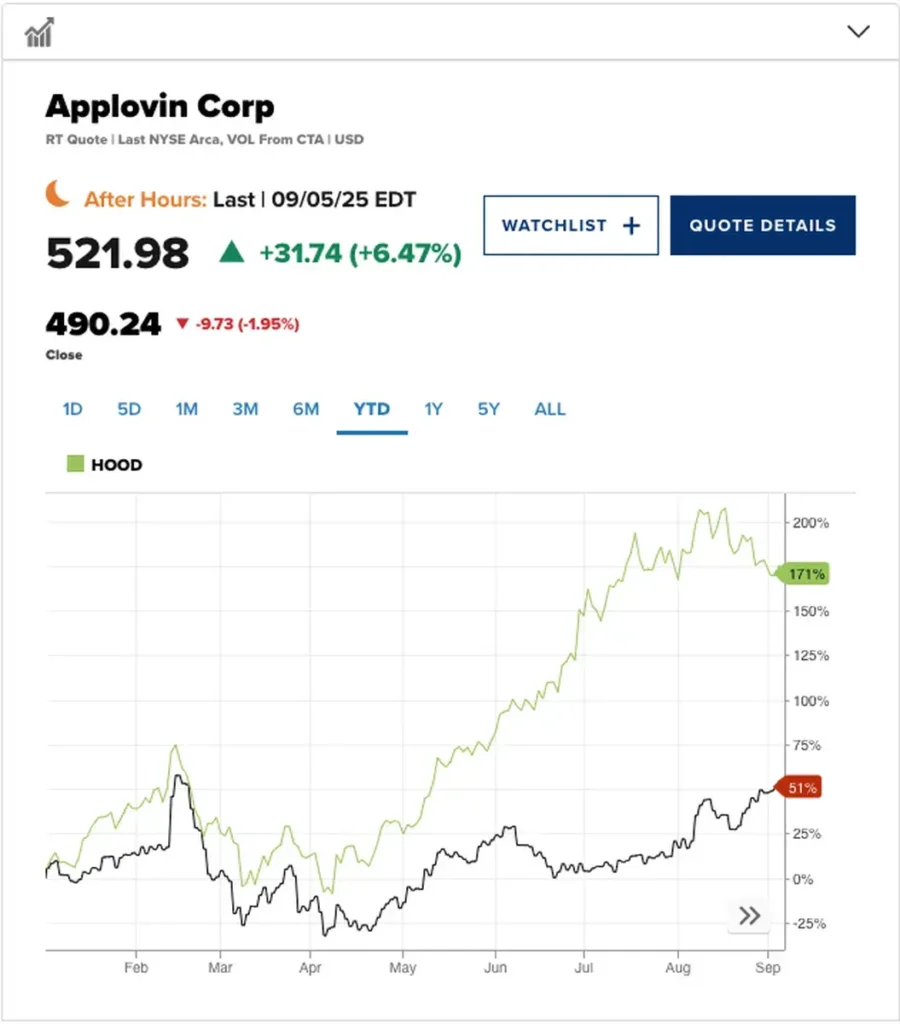
Task: Switch chart to 6M range
Action: (x=306, y=409)
